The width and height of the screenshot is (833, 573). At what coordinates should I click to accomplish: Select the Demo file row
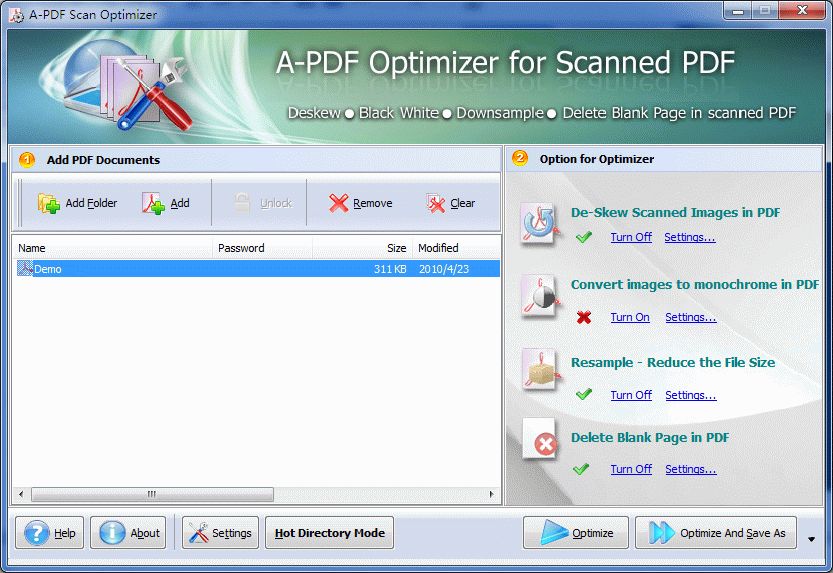click(256, 269)
